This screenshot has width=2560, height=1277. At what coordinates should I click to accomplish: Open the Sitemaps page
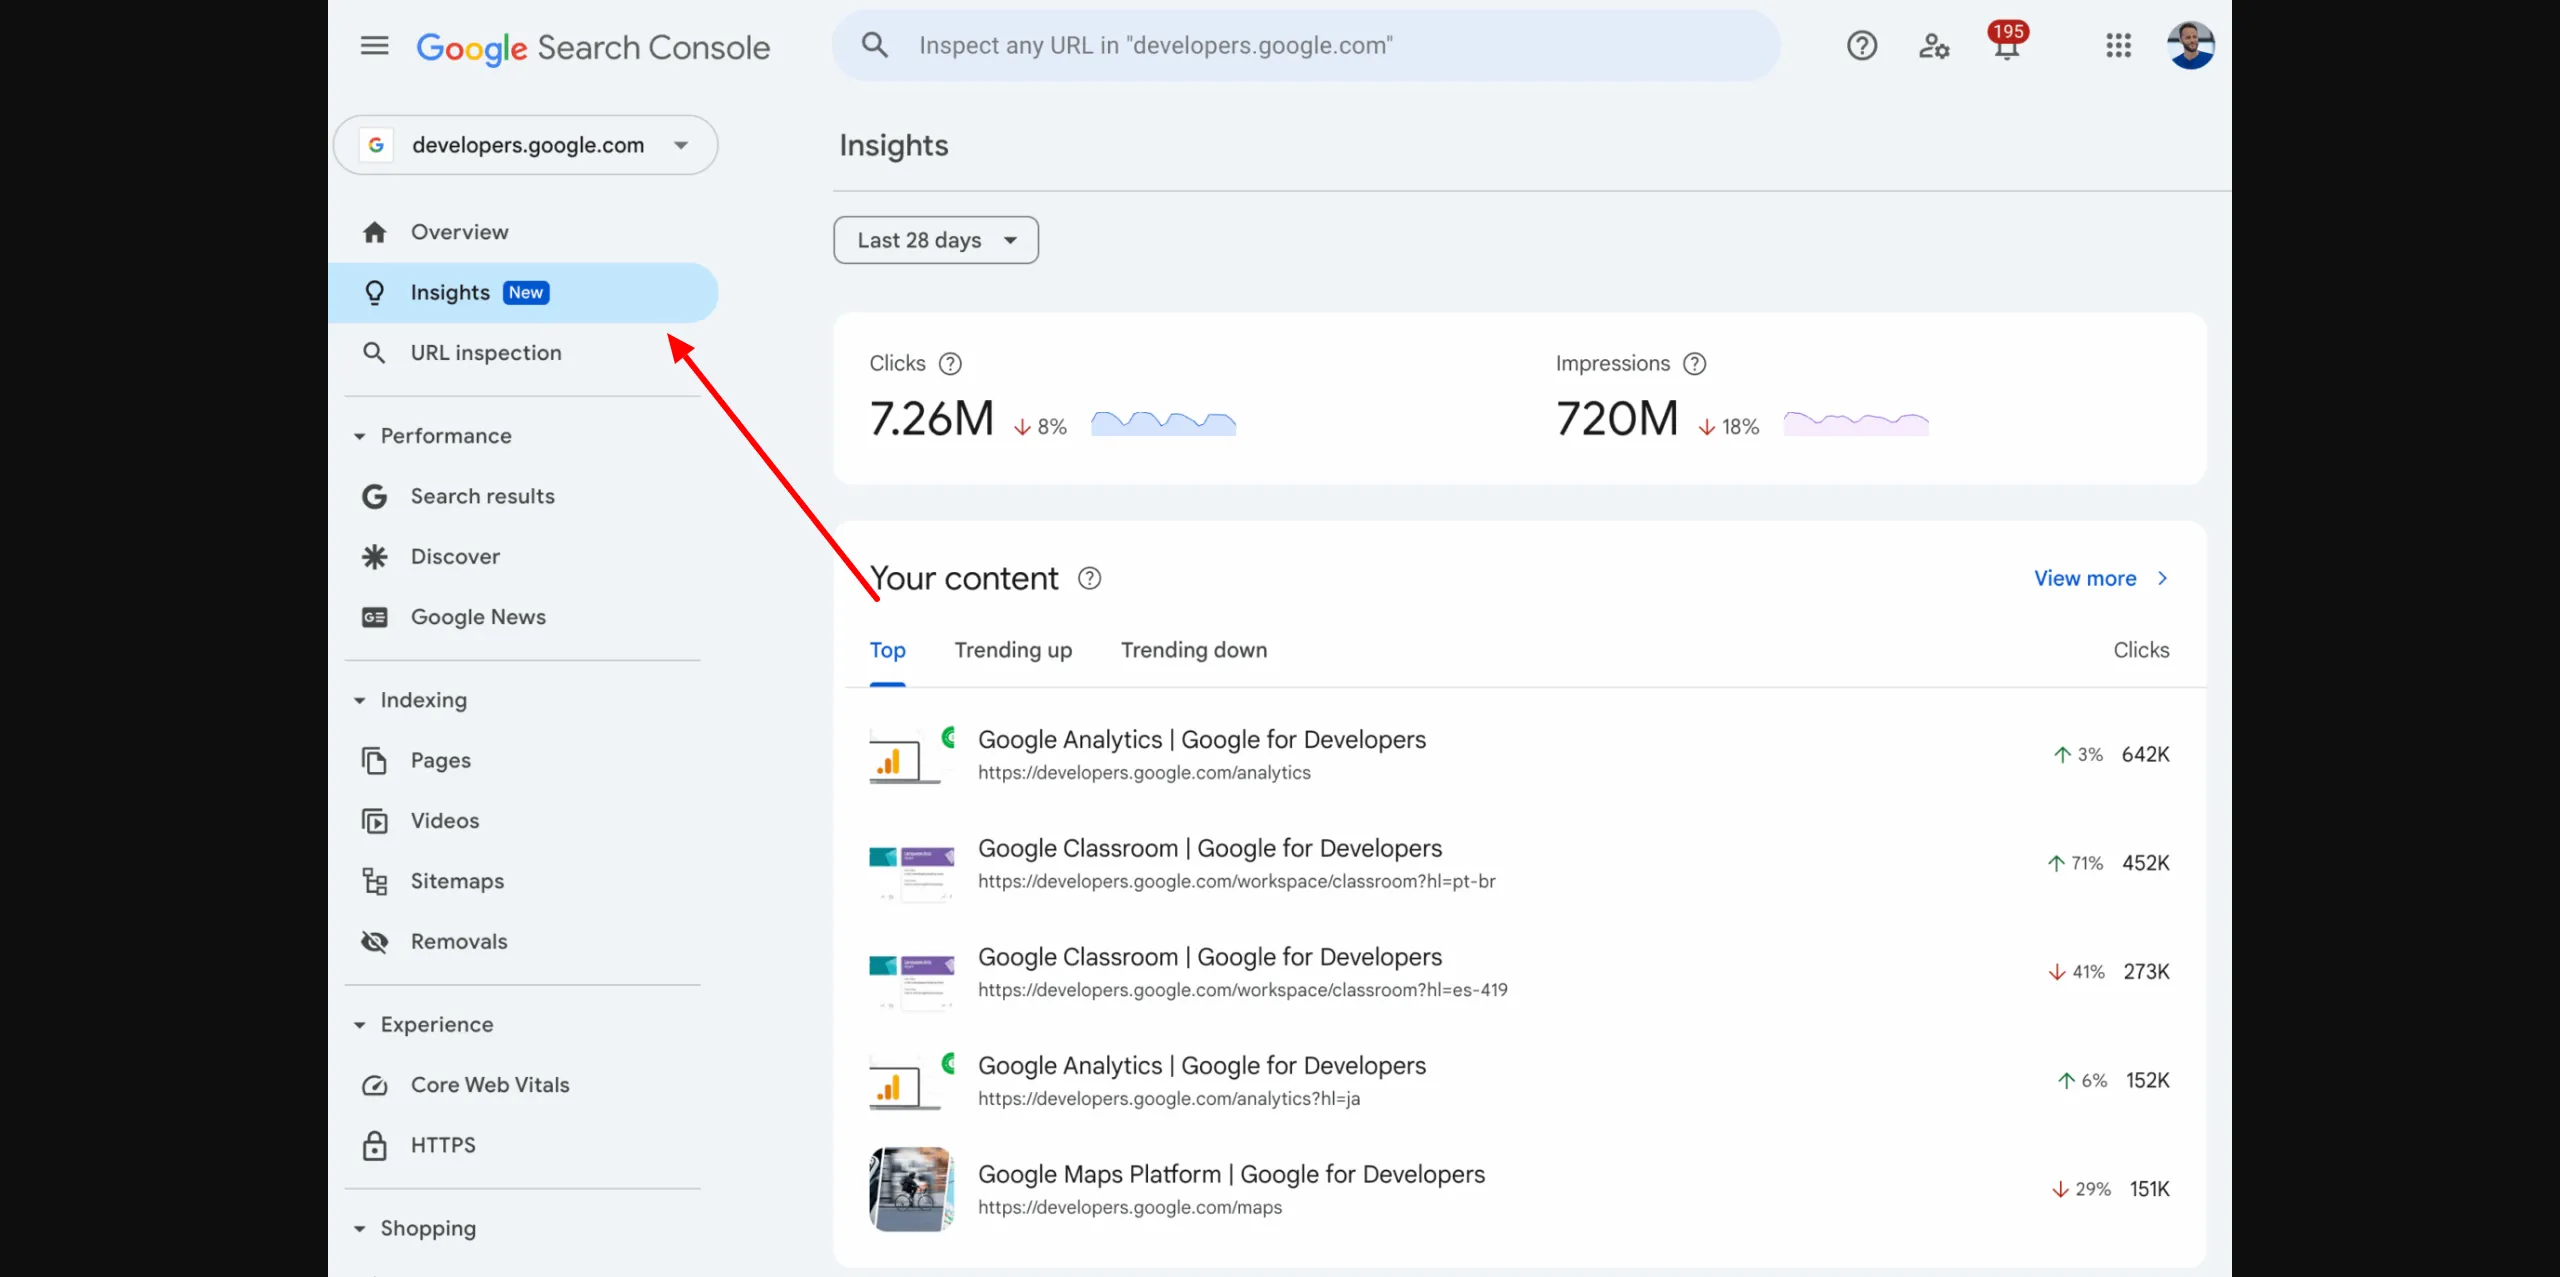click(x=523, y=881)
